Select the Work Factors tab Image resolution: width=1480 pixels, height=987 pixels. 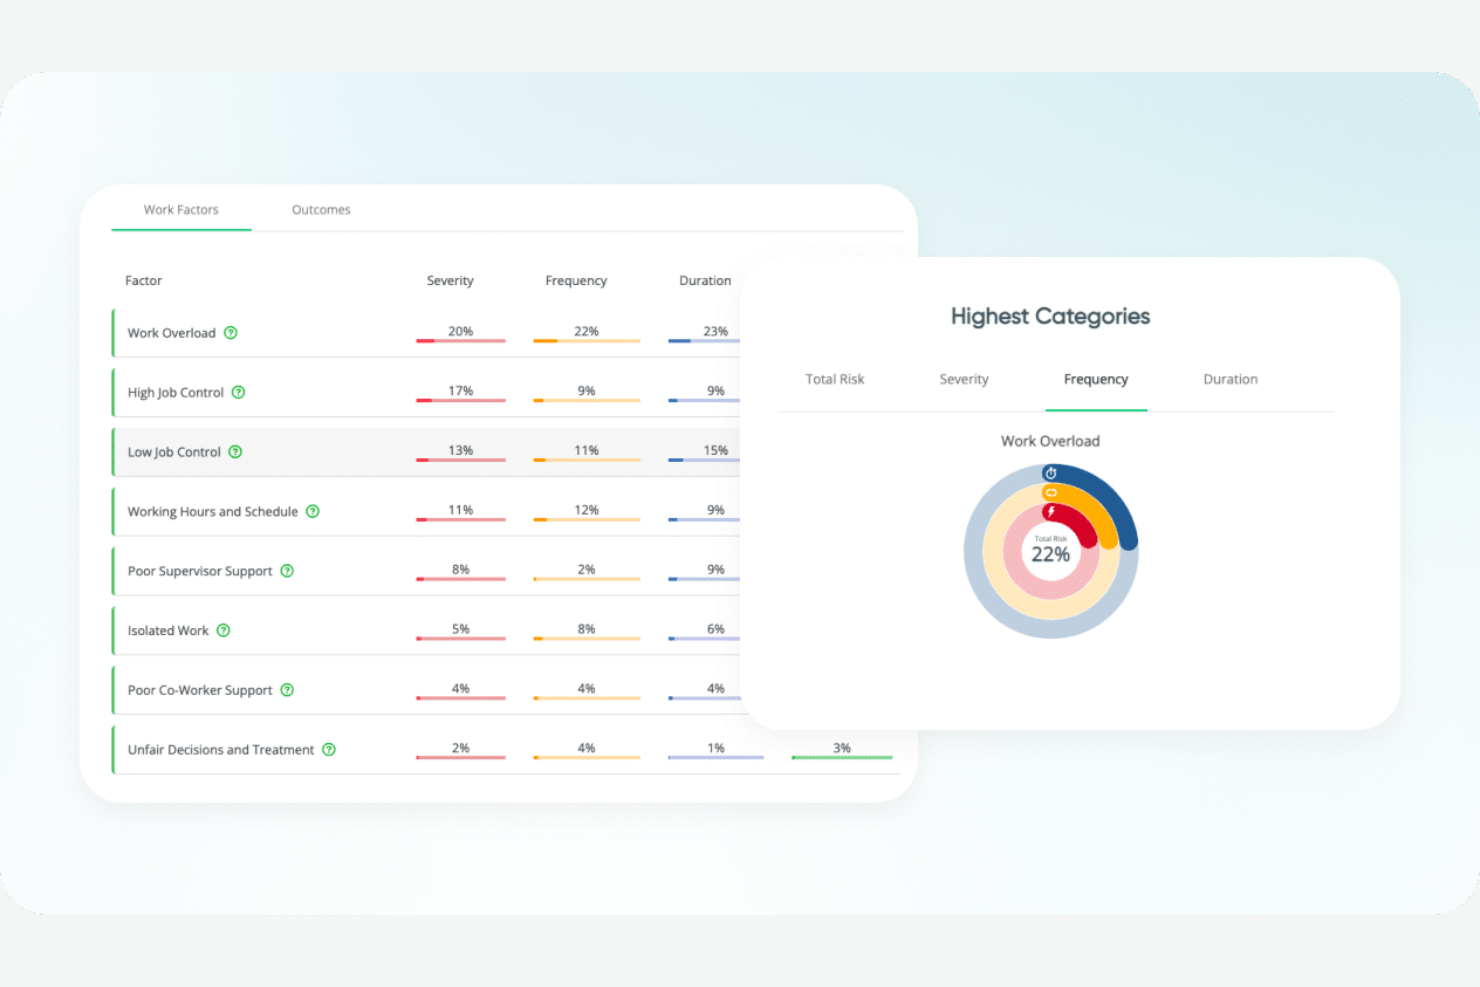181,210
